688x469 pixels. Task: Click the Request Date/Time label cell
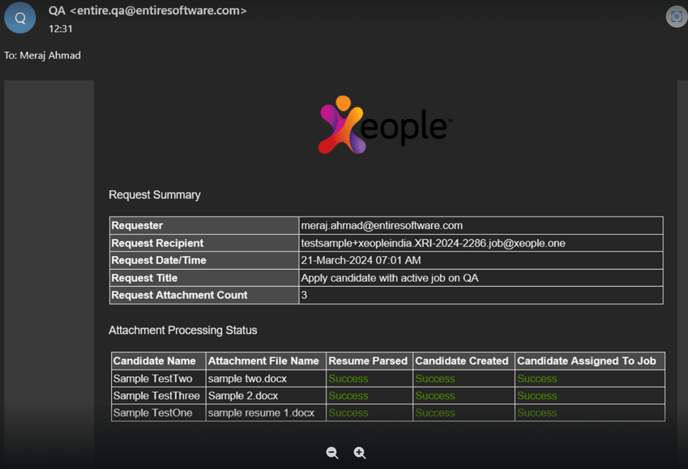click(204, 261)
